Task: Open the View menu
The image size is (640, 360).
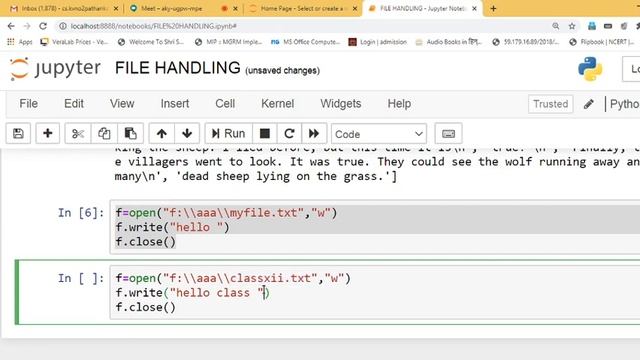Action: point(122,104)
